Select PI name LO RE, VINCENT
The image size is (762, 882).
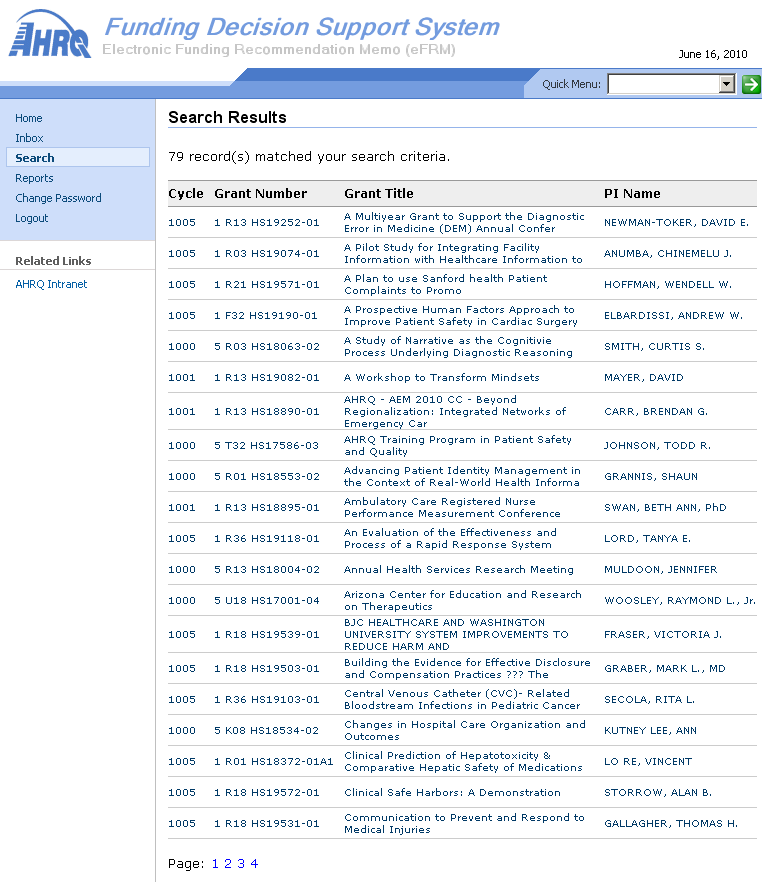(x=648, y=762)
